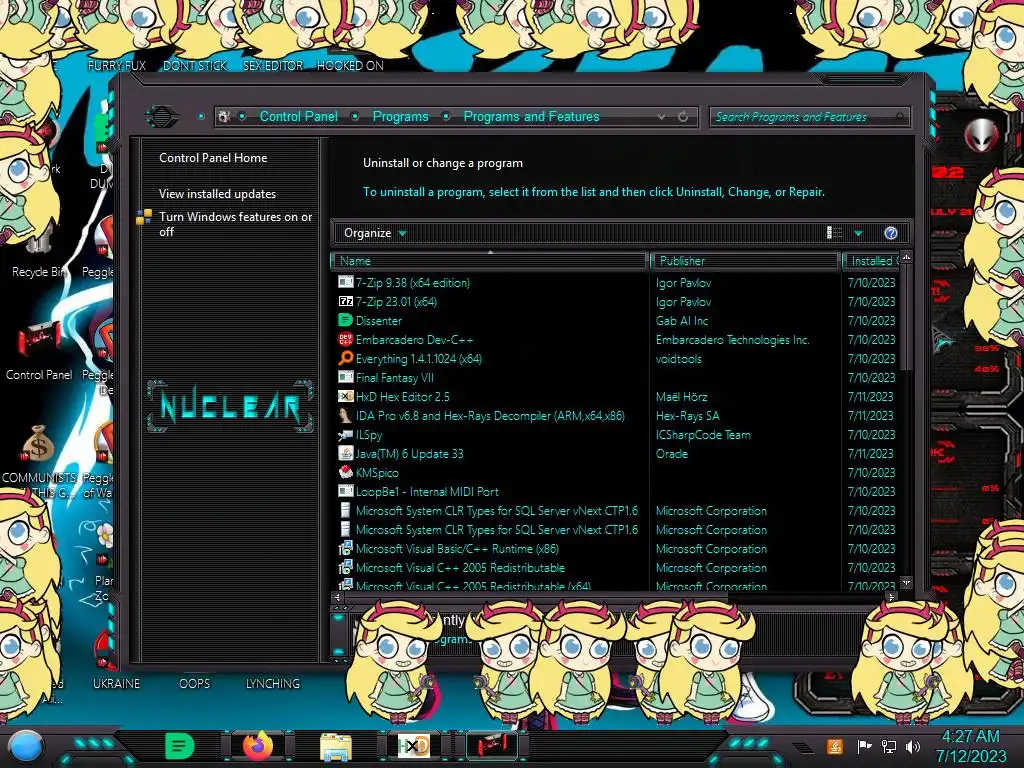Click the HOOKED ON desktop label
This screenshot has height=768, width=1024.
click(x=350, y=65)
